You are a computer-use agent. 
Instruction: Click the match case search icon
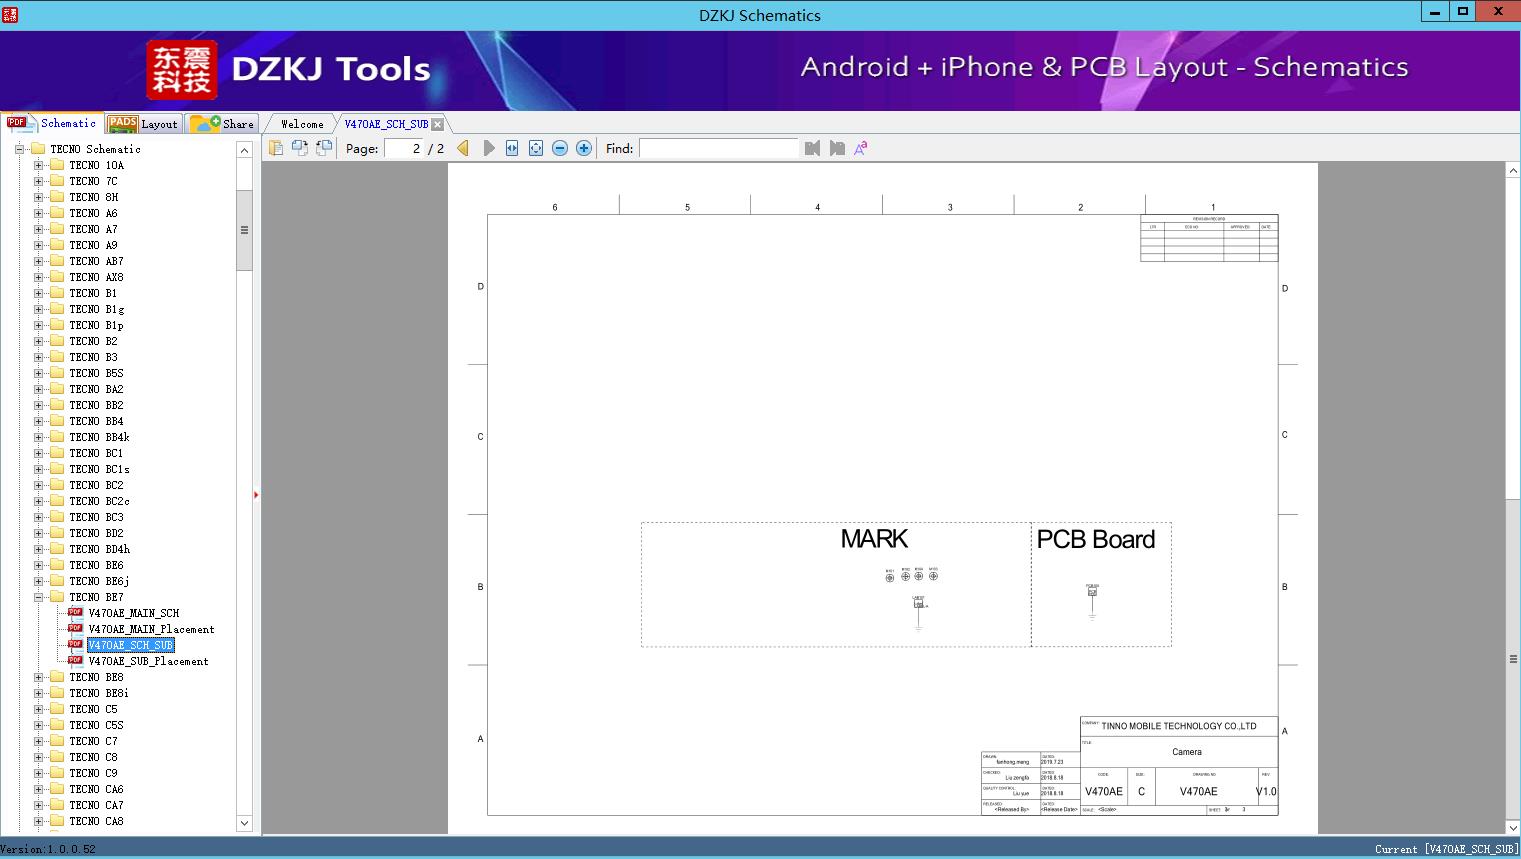(x=861, y=148)
